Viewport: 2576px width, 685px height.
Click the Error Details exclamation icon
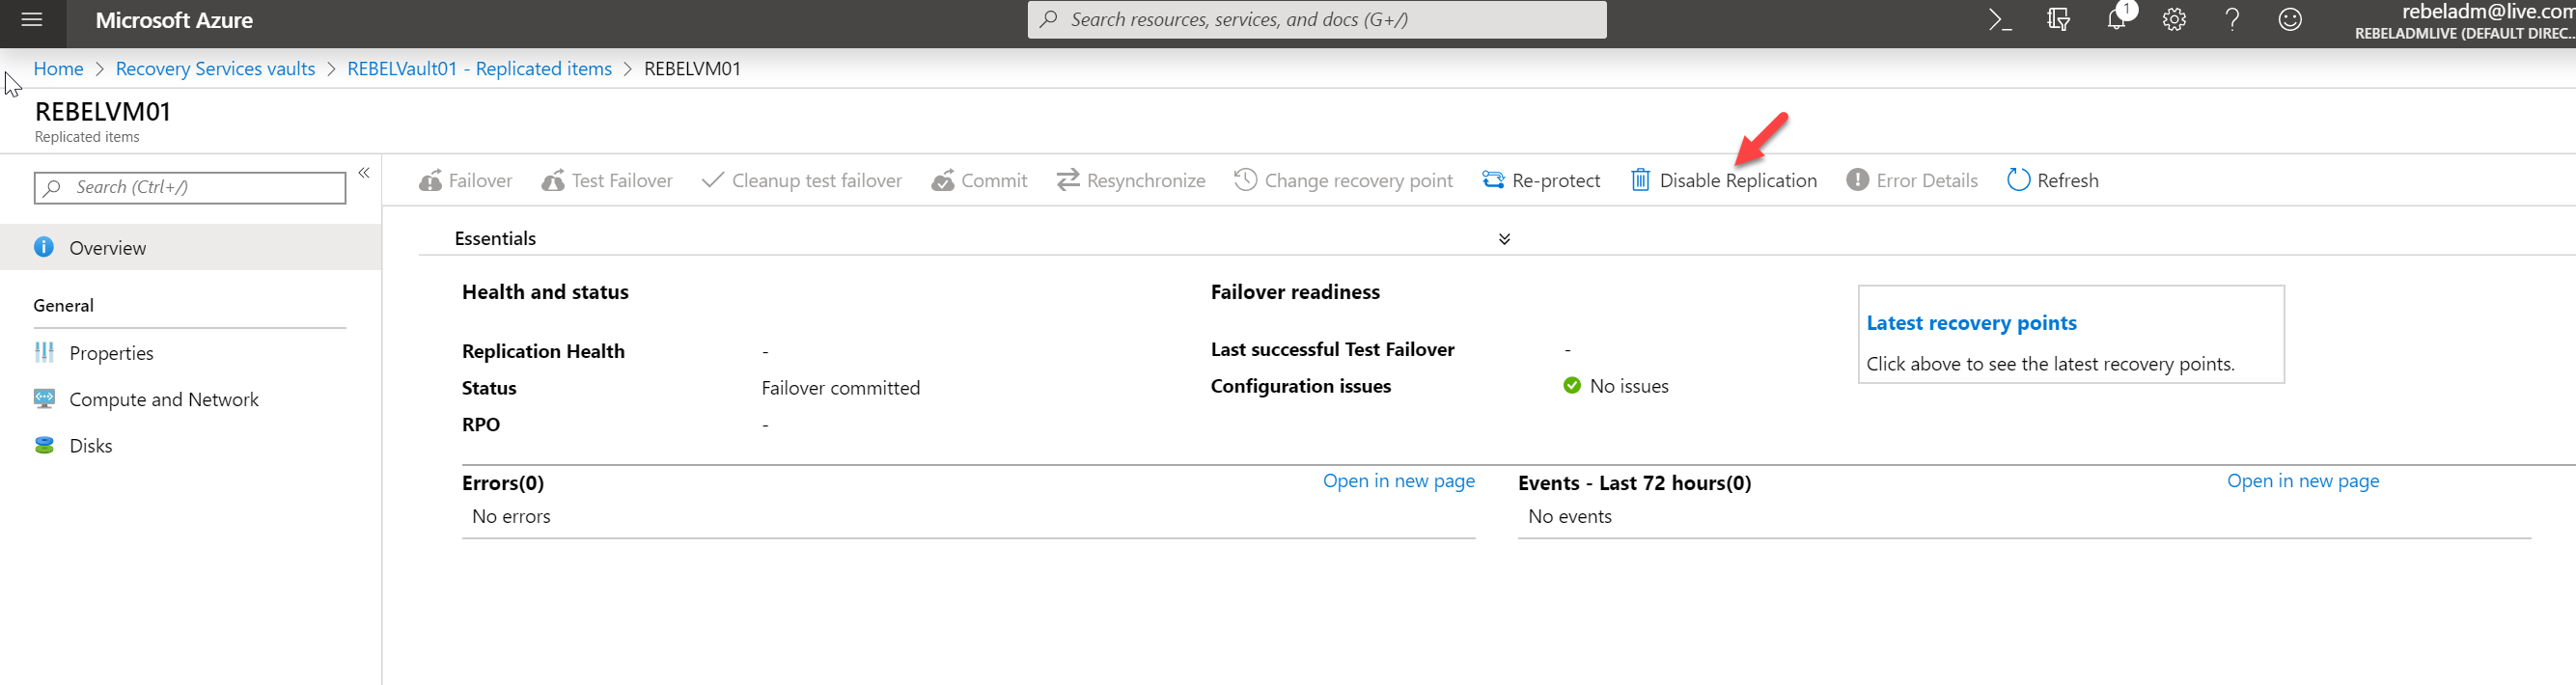coord(1857,180)
